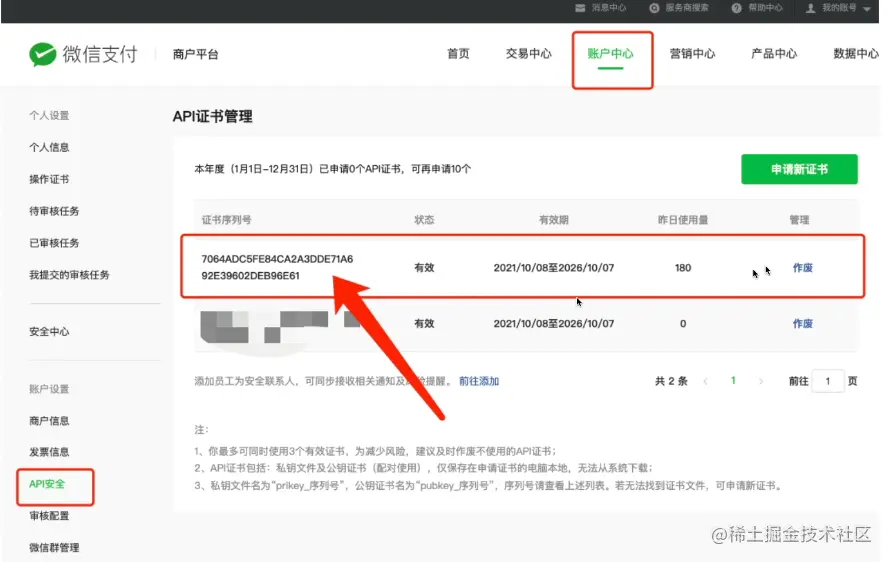
Task: Click the 共 2 条 total count
Action: click(671, 381)
